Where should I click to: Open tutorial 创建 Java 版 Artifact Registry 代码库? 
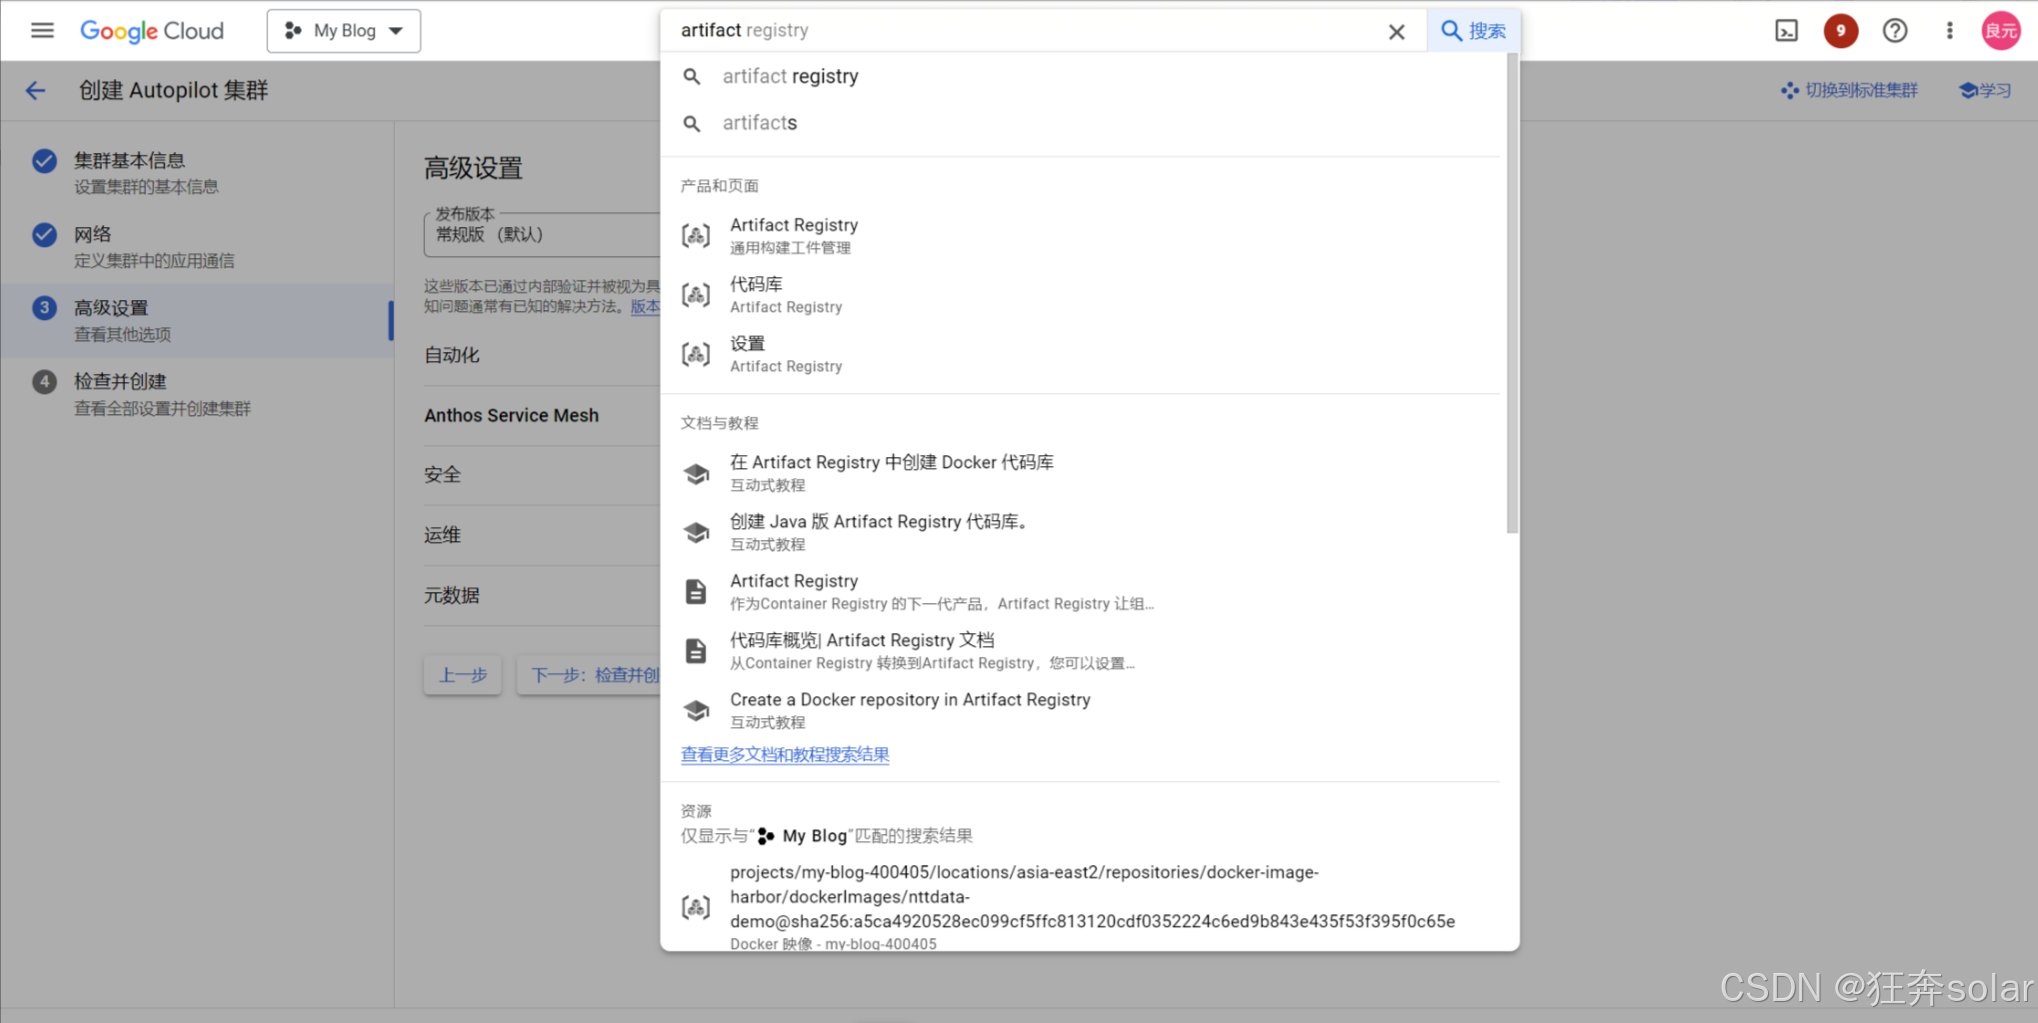point(1080,532)
